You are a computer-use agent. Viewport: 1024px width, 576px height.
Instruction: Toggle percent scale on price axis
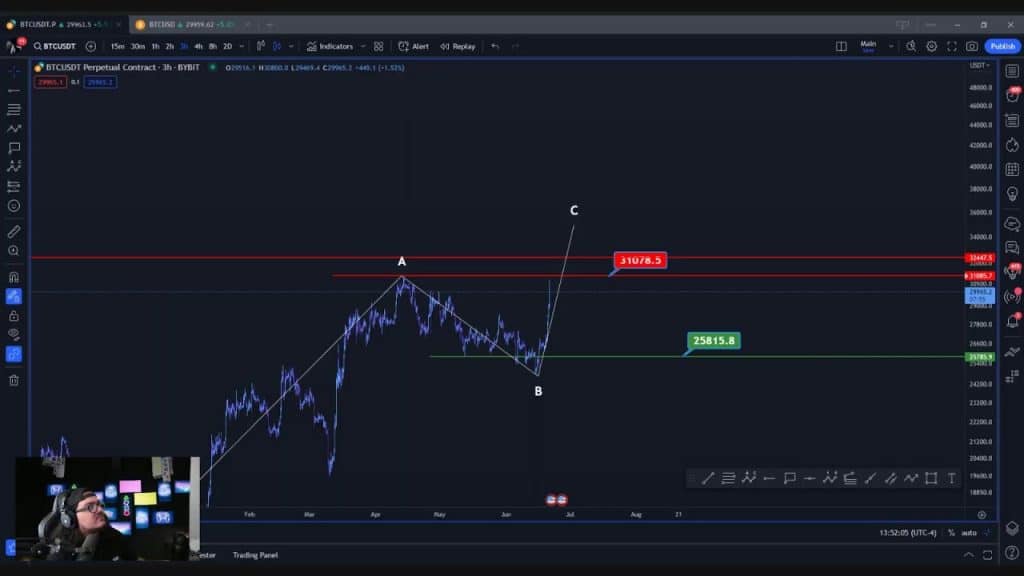point(951,533)
